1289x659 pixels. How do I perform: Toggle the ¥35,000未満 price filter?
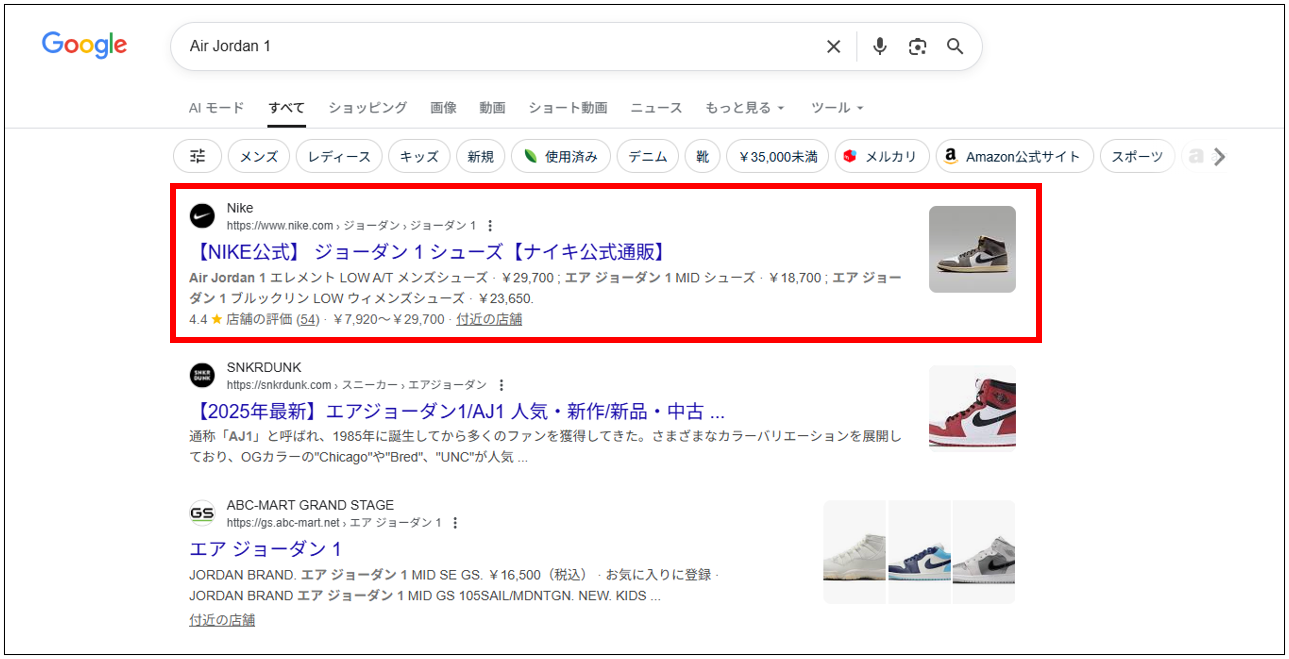click(777, 155)
